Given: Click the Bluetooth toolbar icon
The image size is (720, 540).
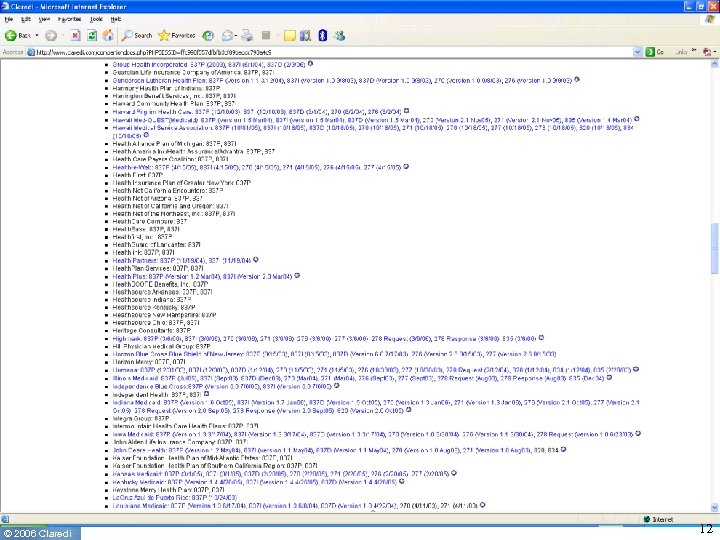Looking at the screenshot, I should click(x=322, y=35).
